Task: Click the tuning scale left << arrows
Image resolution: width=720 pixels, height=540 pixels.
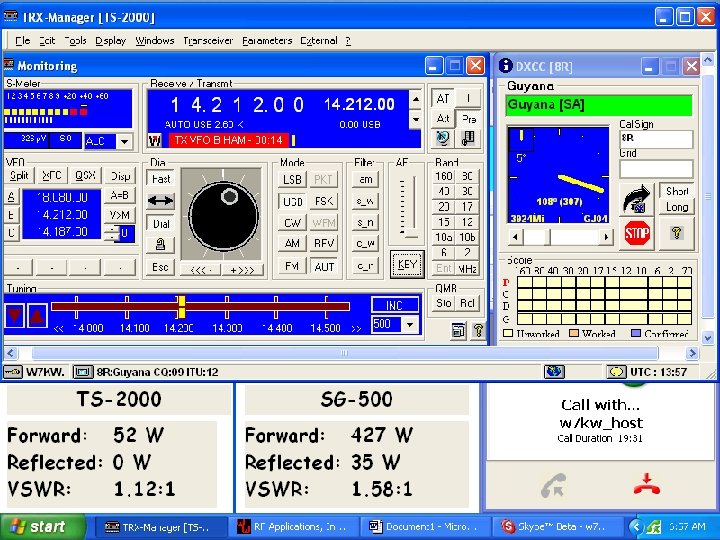Action: coord(59,329)
